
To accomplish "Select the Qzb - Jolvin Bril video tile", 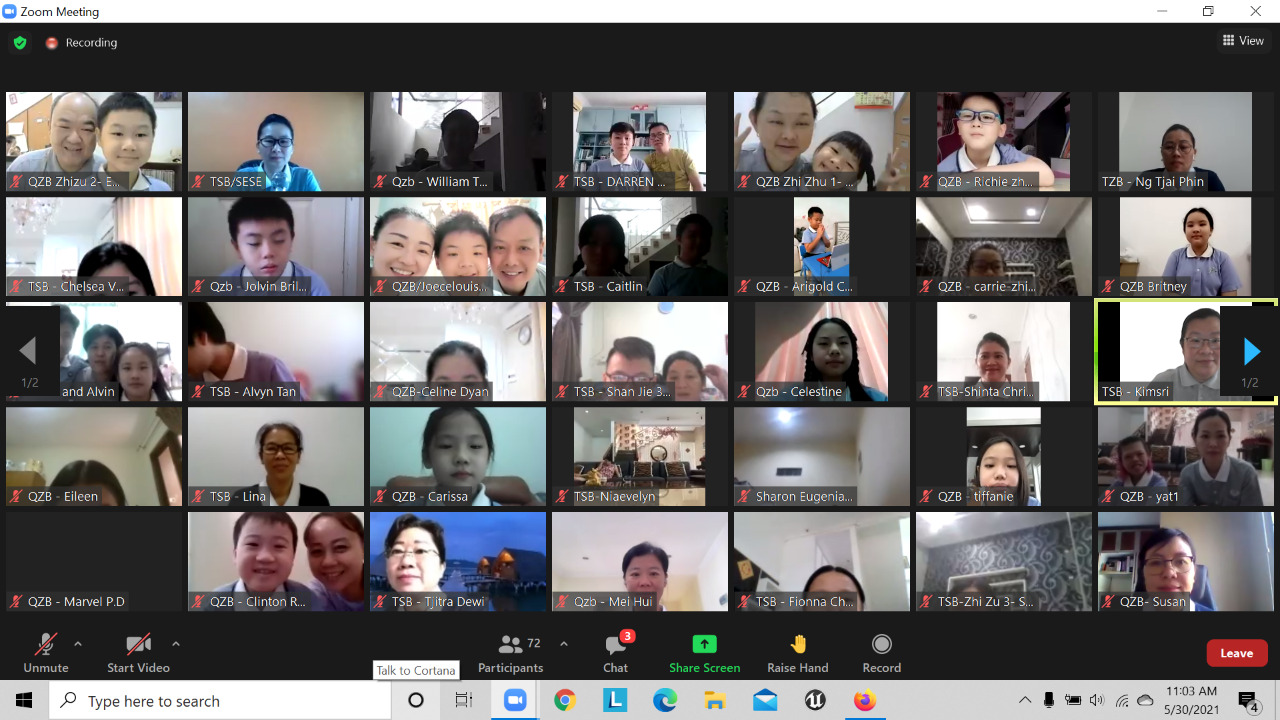I will pos(276,247).
